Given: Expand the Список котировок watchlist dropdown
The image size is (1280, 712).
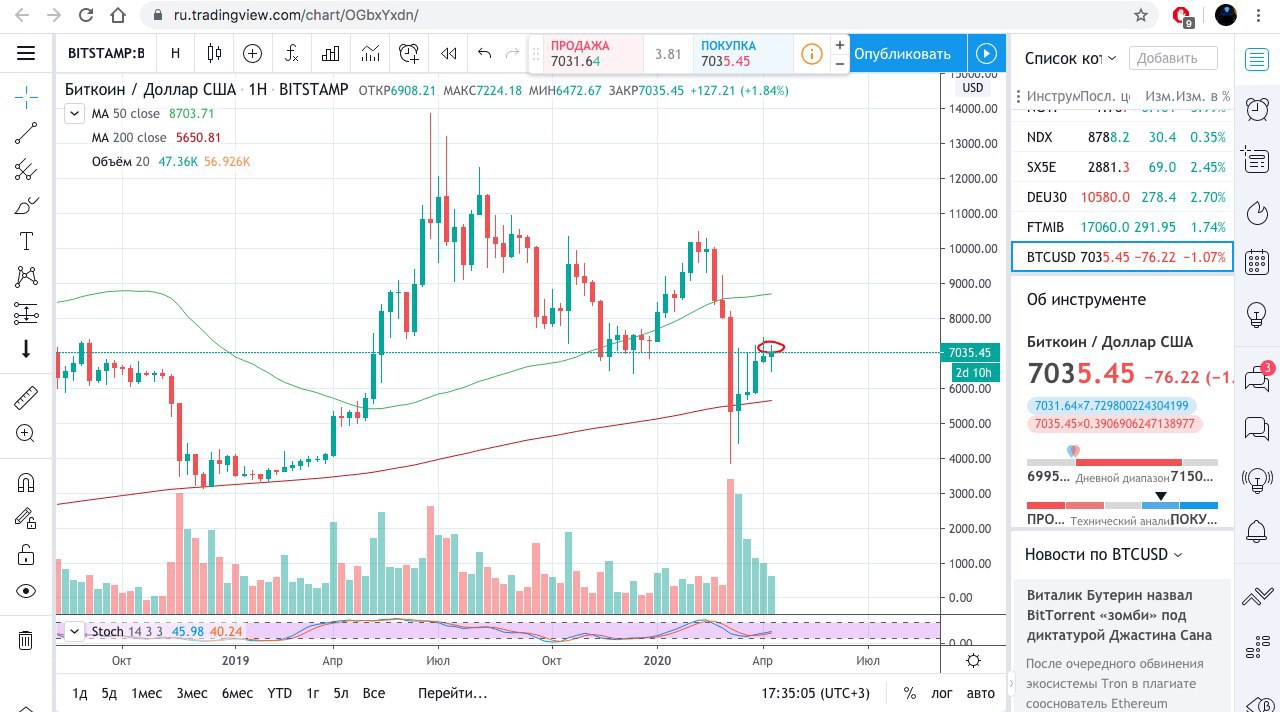Looking at the screenshot, I should 1069,58.
